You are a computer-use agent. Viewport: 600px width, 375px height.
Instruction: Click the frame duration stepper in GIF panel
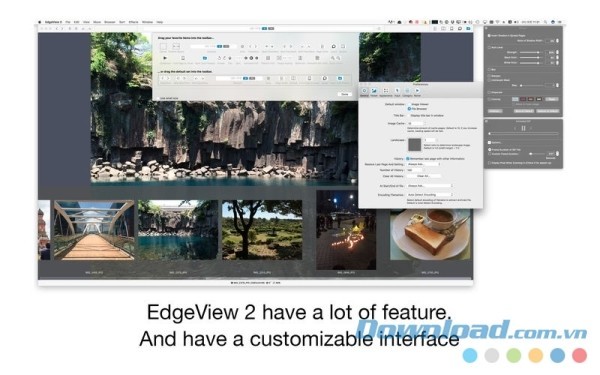(x=557, y=154)
